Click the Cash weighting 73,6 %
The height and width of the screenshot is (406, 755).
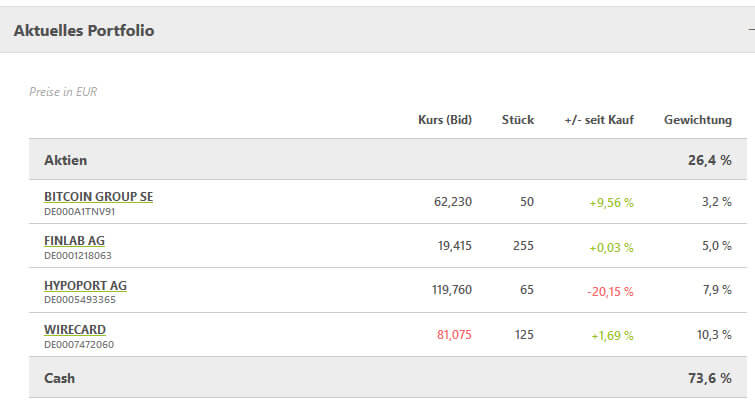[710, 378]
